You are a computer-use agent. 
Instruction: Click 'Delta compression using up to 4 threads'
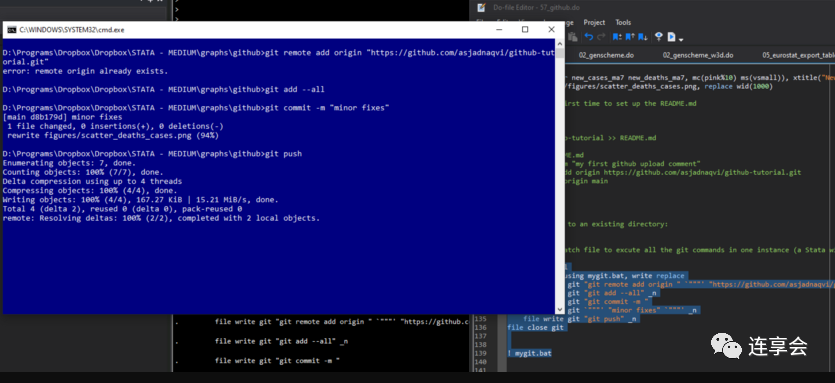(92, 182)
